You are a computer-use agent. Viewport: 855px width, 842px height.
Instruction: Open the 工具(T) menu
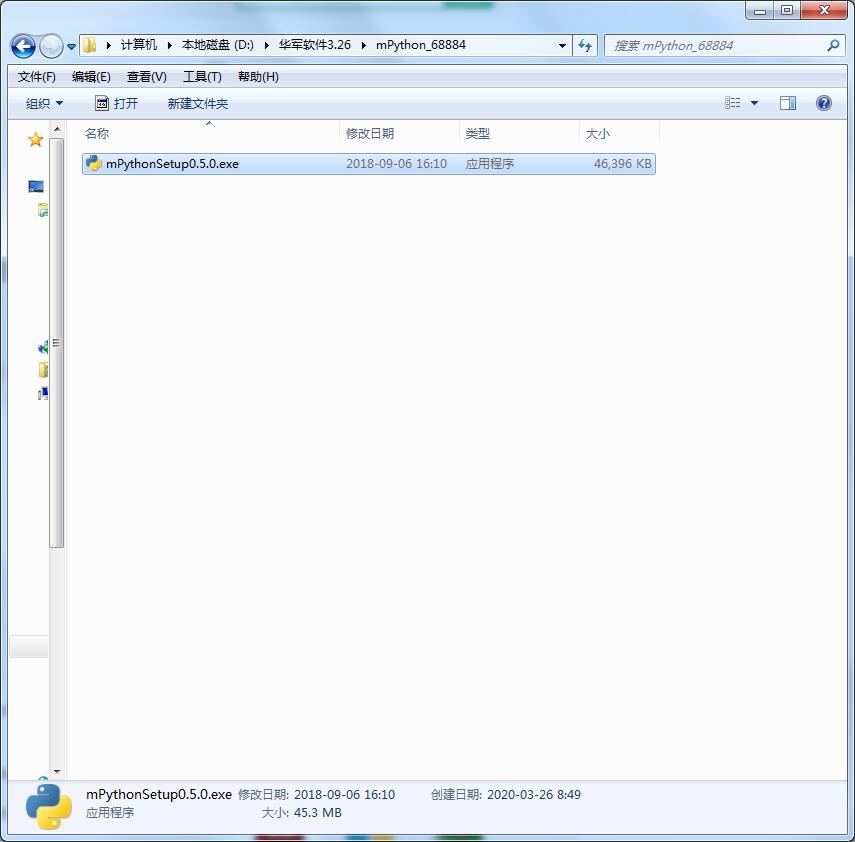pyautogui.click(x=201, y=76)
